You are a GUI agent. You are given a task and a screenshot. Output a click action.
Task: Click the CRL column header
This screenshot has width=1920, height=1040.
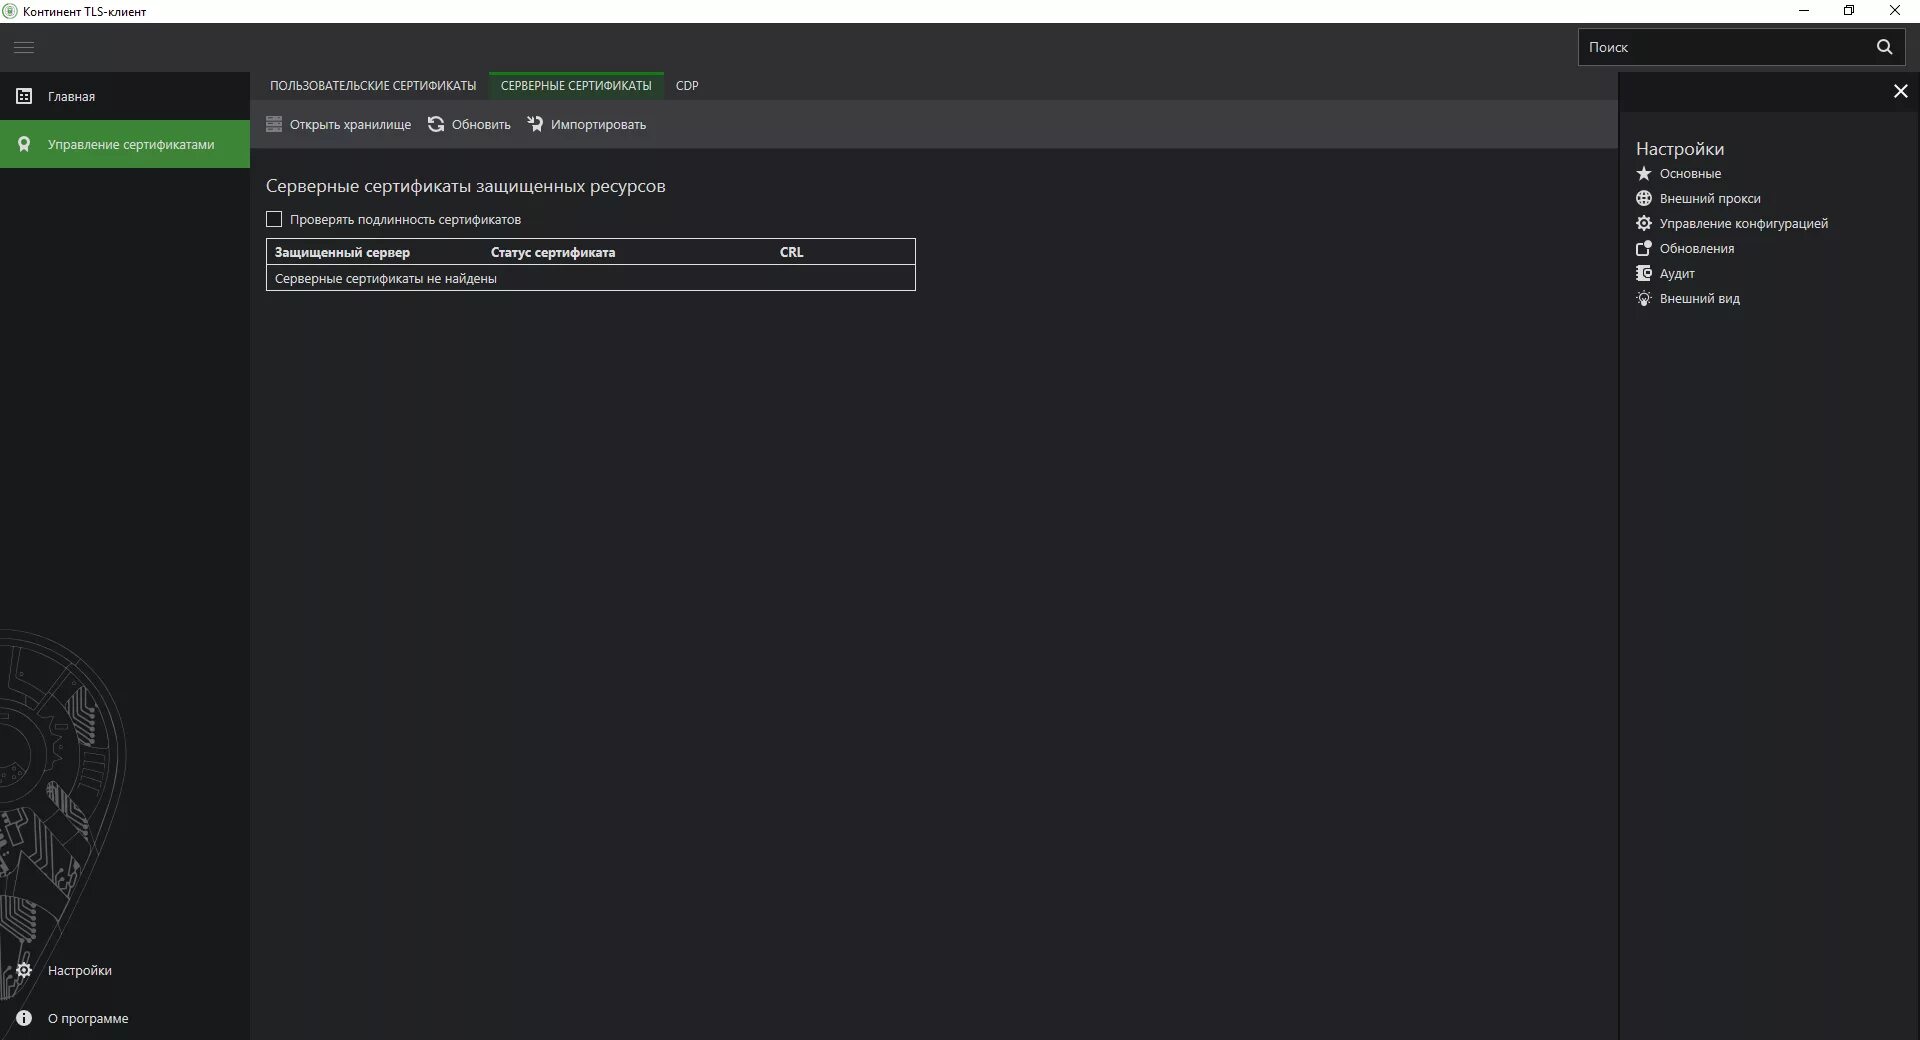pos(791,252)
